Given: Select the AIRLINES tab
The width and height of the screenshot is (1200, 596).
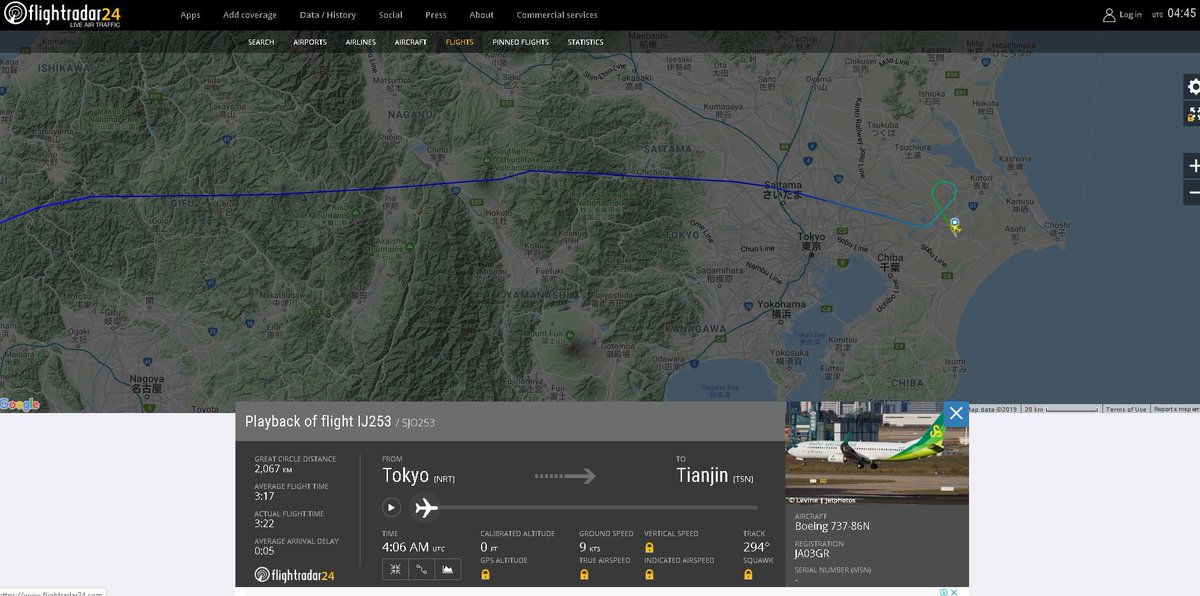Looking at the screenshot, I should [x=361, y=42].
